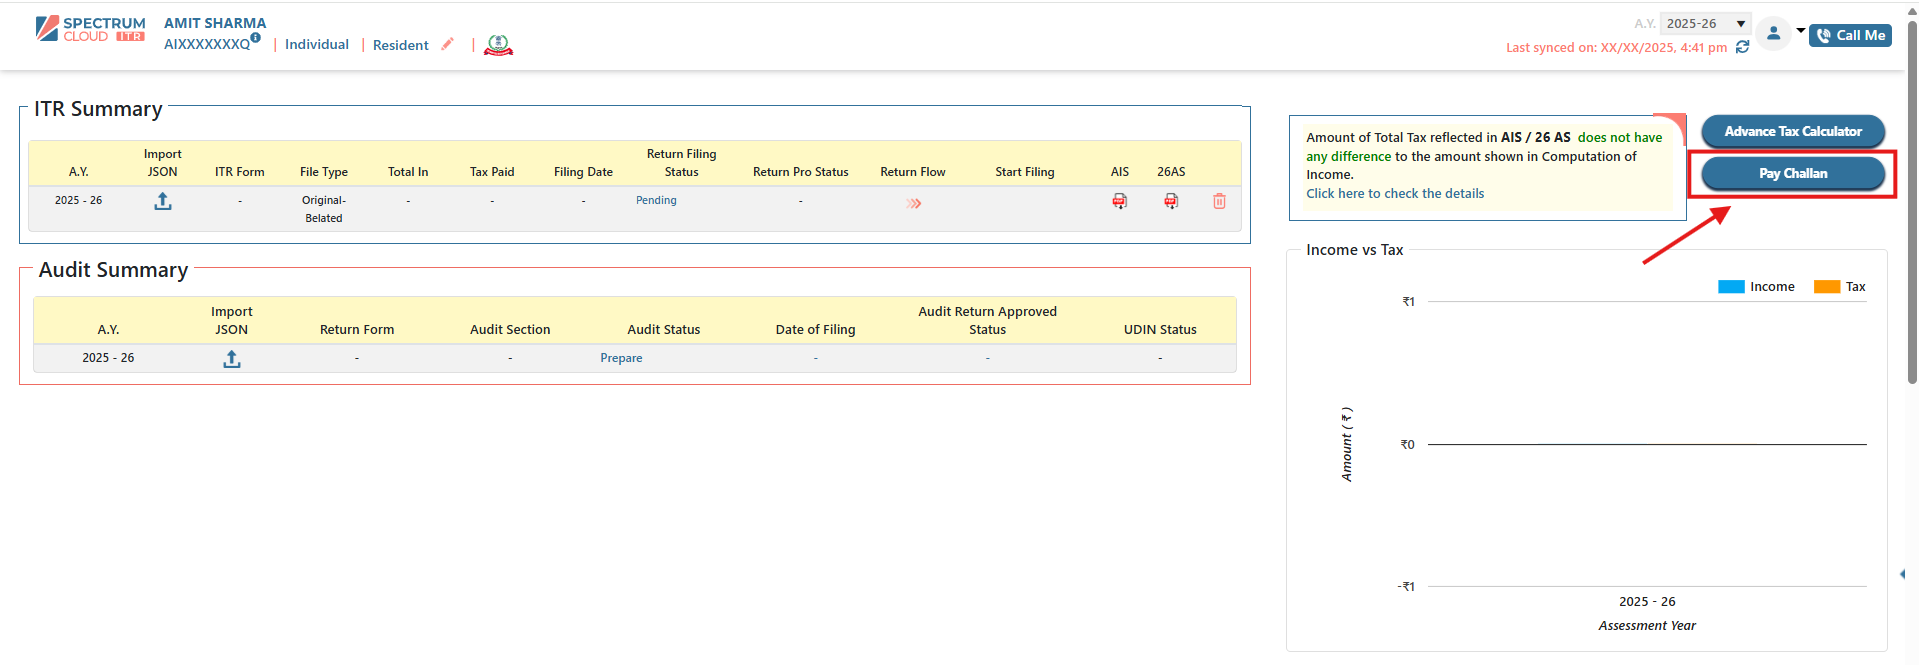Click the Spectrum Cloud ITR logo

pyautogui.click(x=90, y=29)
